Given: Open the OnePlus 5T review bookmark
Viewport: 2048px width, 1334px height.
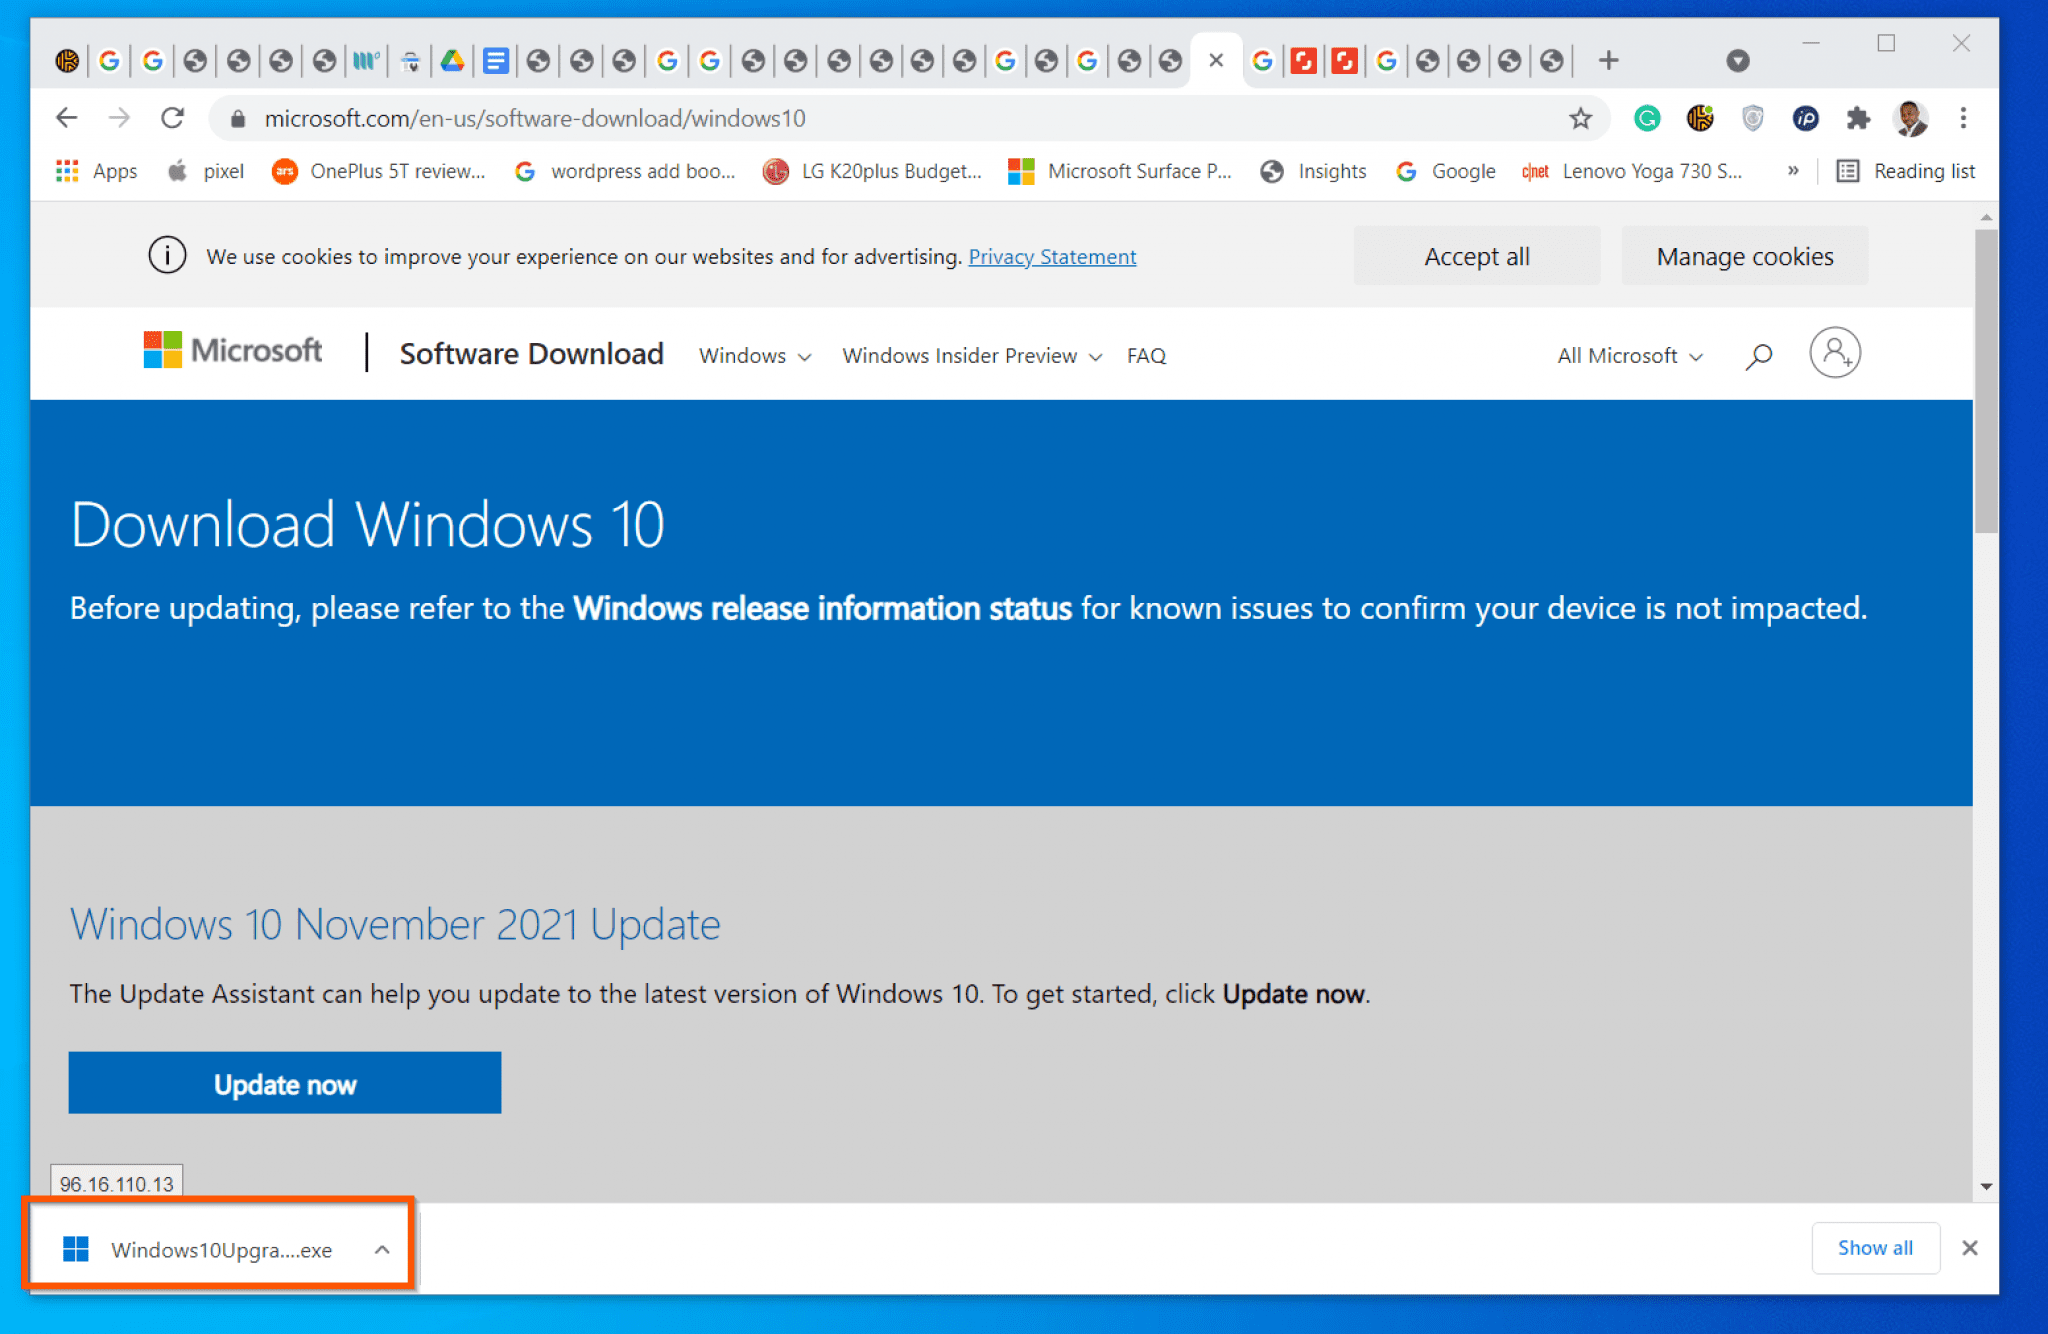Looking at the screenshot, I should [379, 171].
